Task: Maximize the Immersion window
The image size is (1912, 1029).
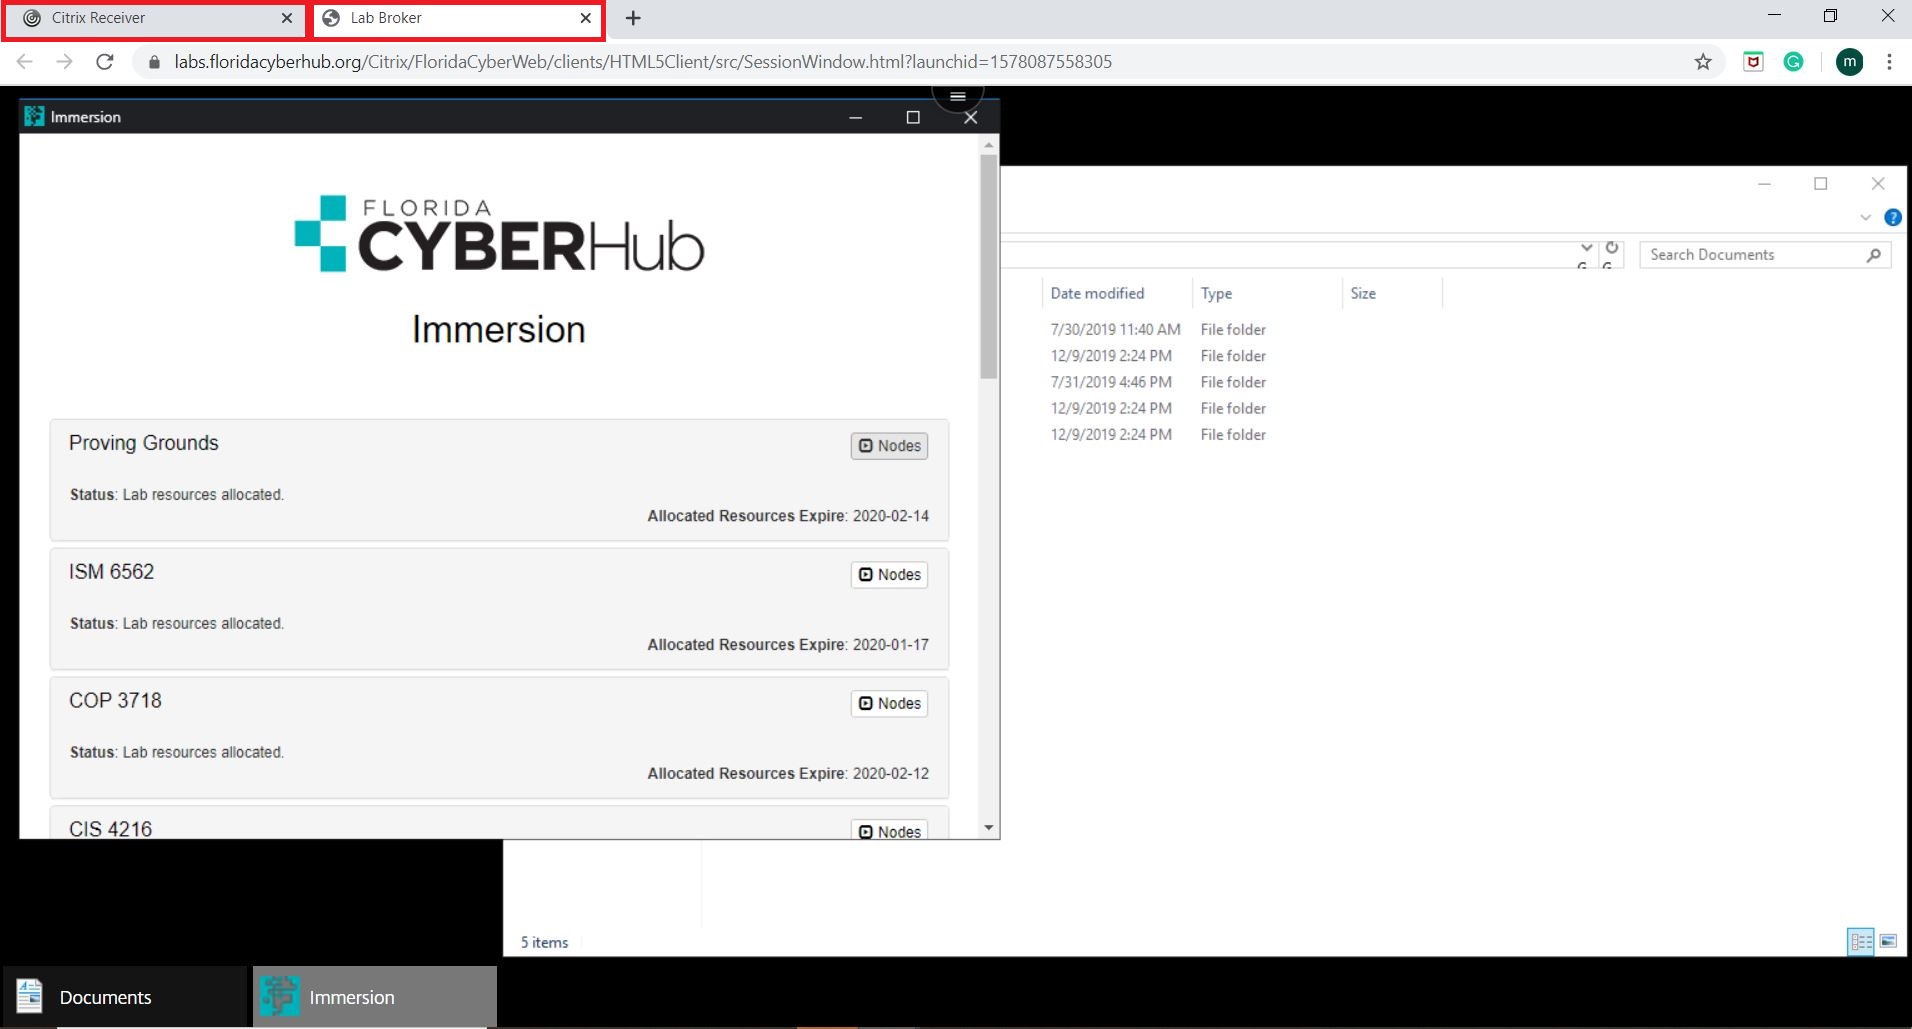Action: click(913, 118)
